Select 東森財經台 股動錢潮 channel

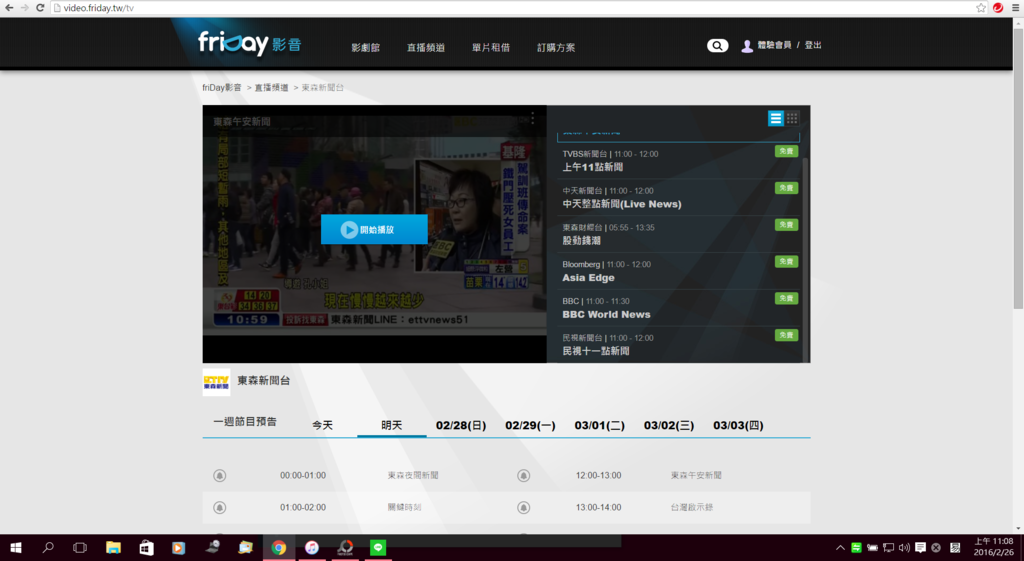(x=679, y=234)
